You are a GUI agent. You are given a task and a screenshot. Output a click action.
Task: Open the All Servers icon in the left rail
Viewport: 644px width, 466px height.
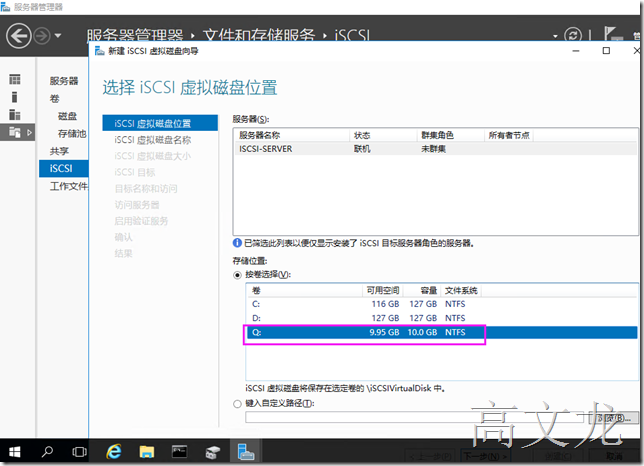coord(15,115)
